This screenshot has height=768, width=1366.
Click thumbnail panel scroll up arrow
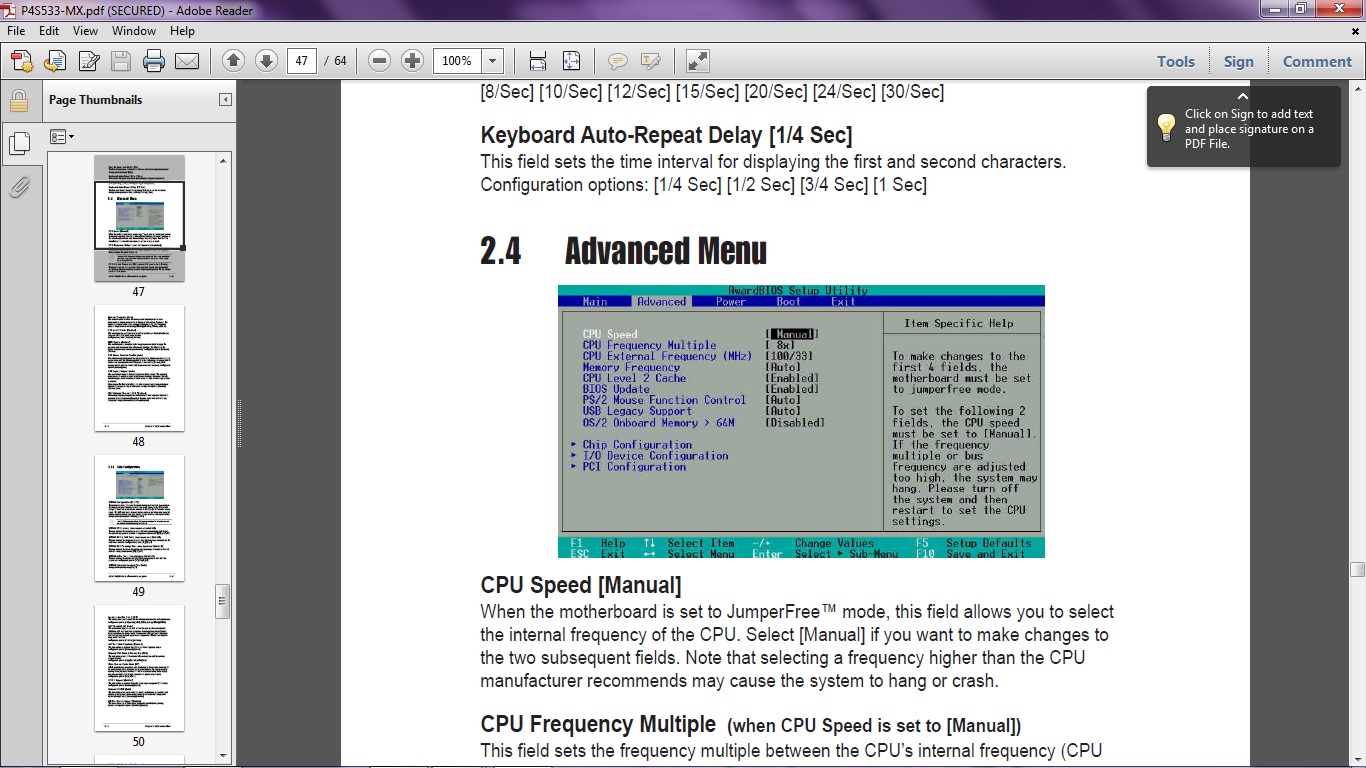click(223, 160)
